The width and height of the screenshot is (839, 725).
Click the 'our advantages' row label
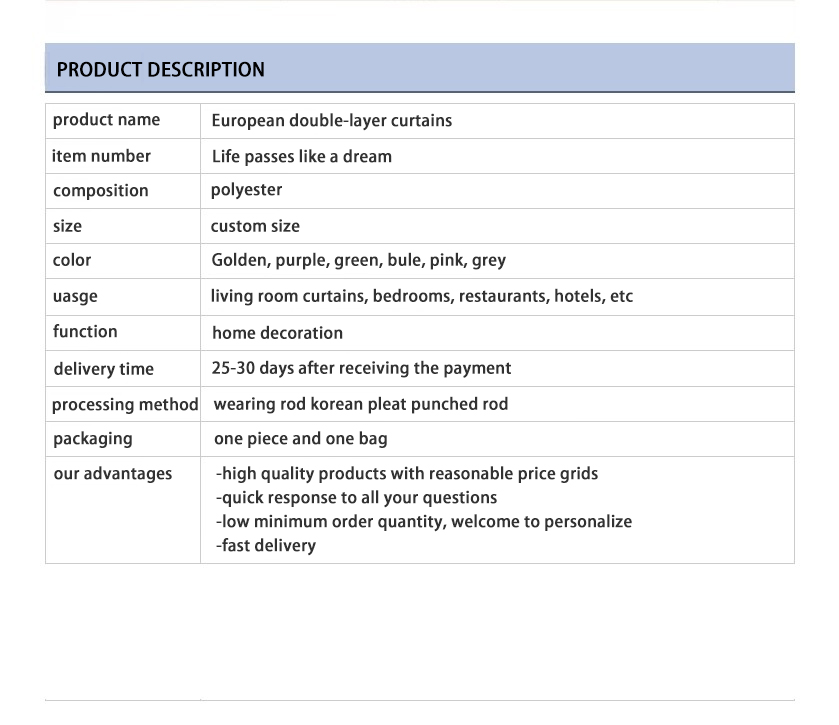click(x=112, y=474)
